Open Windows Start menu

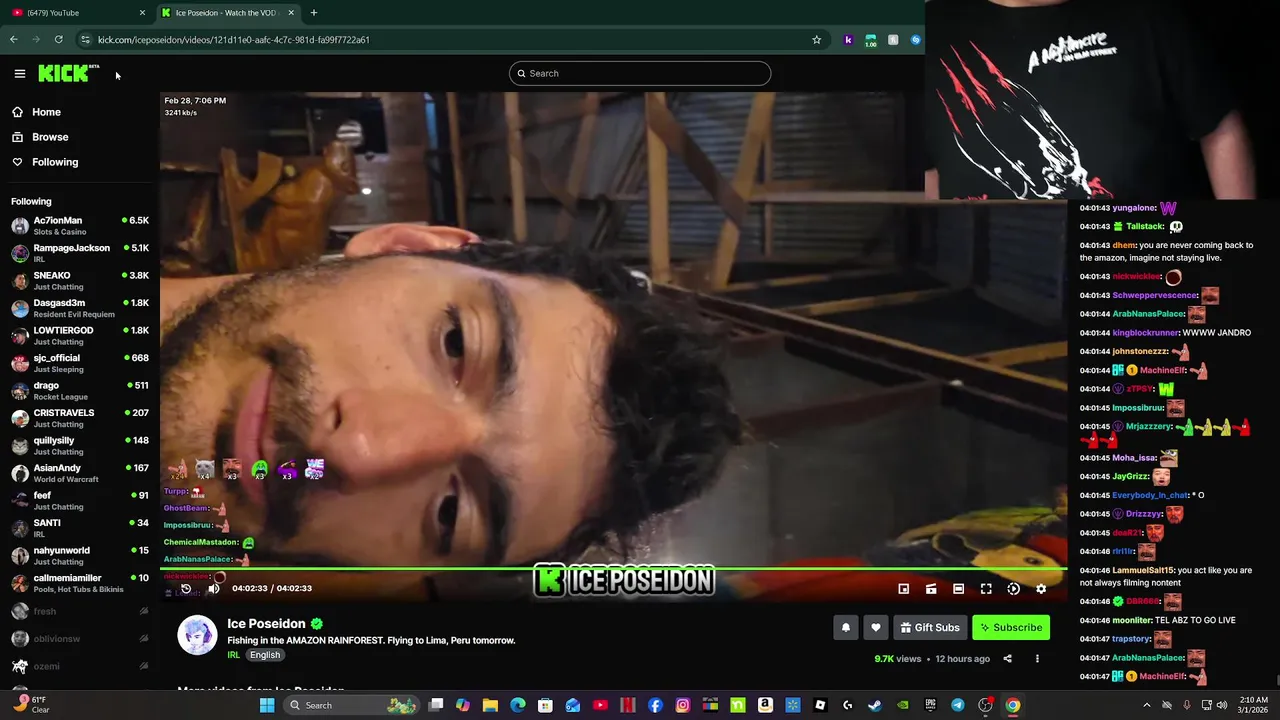point(267,705)
